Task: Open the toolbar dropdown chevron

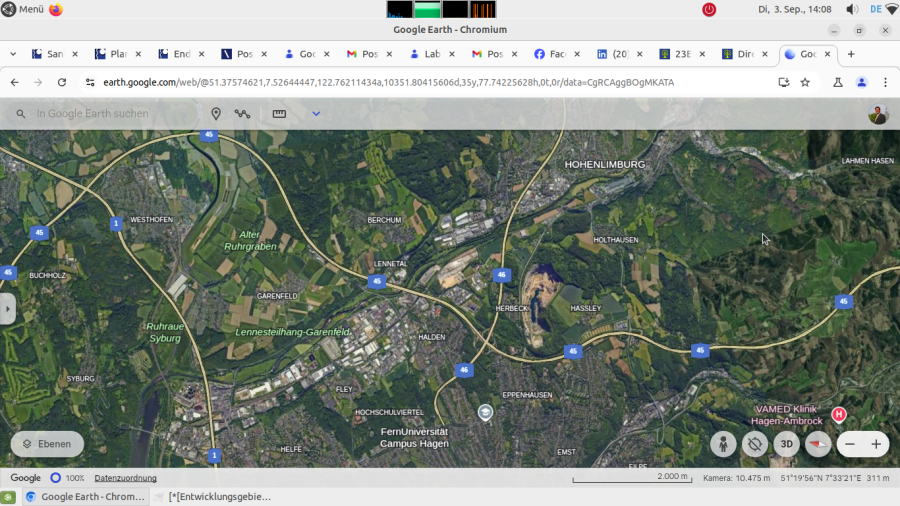Action: (316, 114)
